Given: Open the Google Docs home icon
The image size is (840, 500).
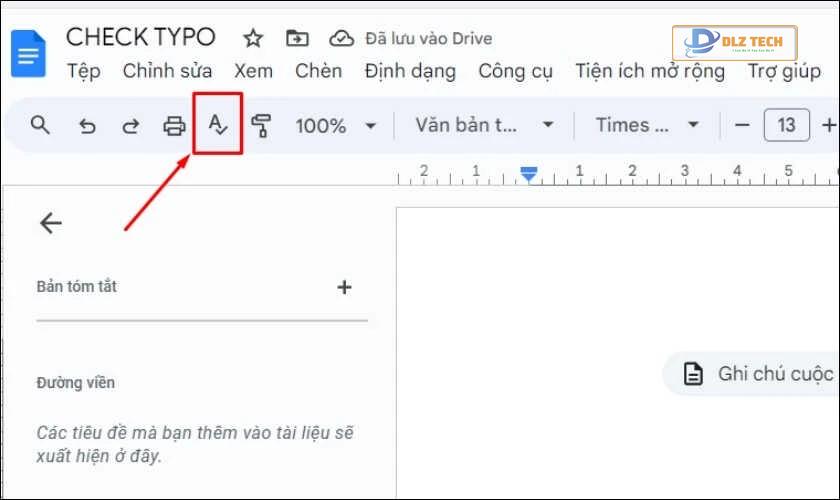Looking at the screenshot, I should (x=28, y=54).
